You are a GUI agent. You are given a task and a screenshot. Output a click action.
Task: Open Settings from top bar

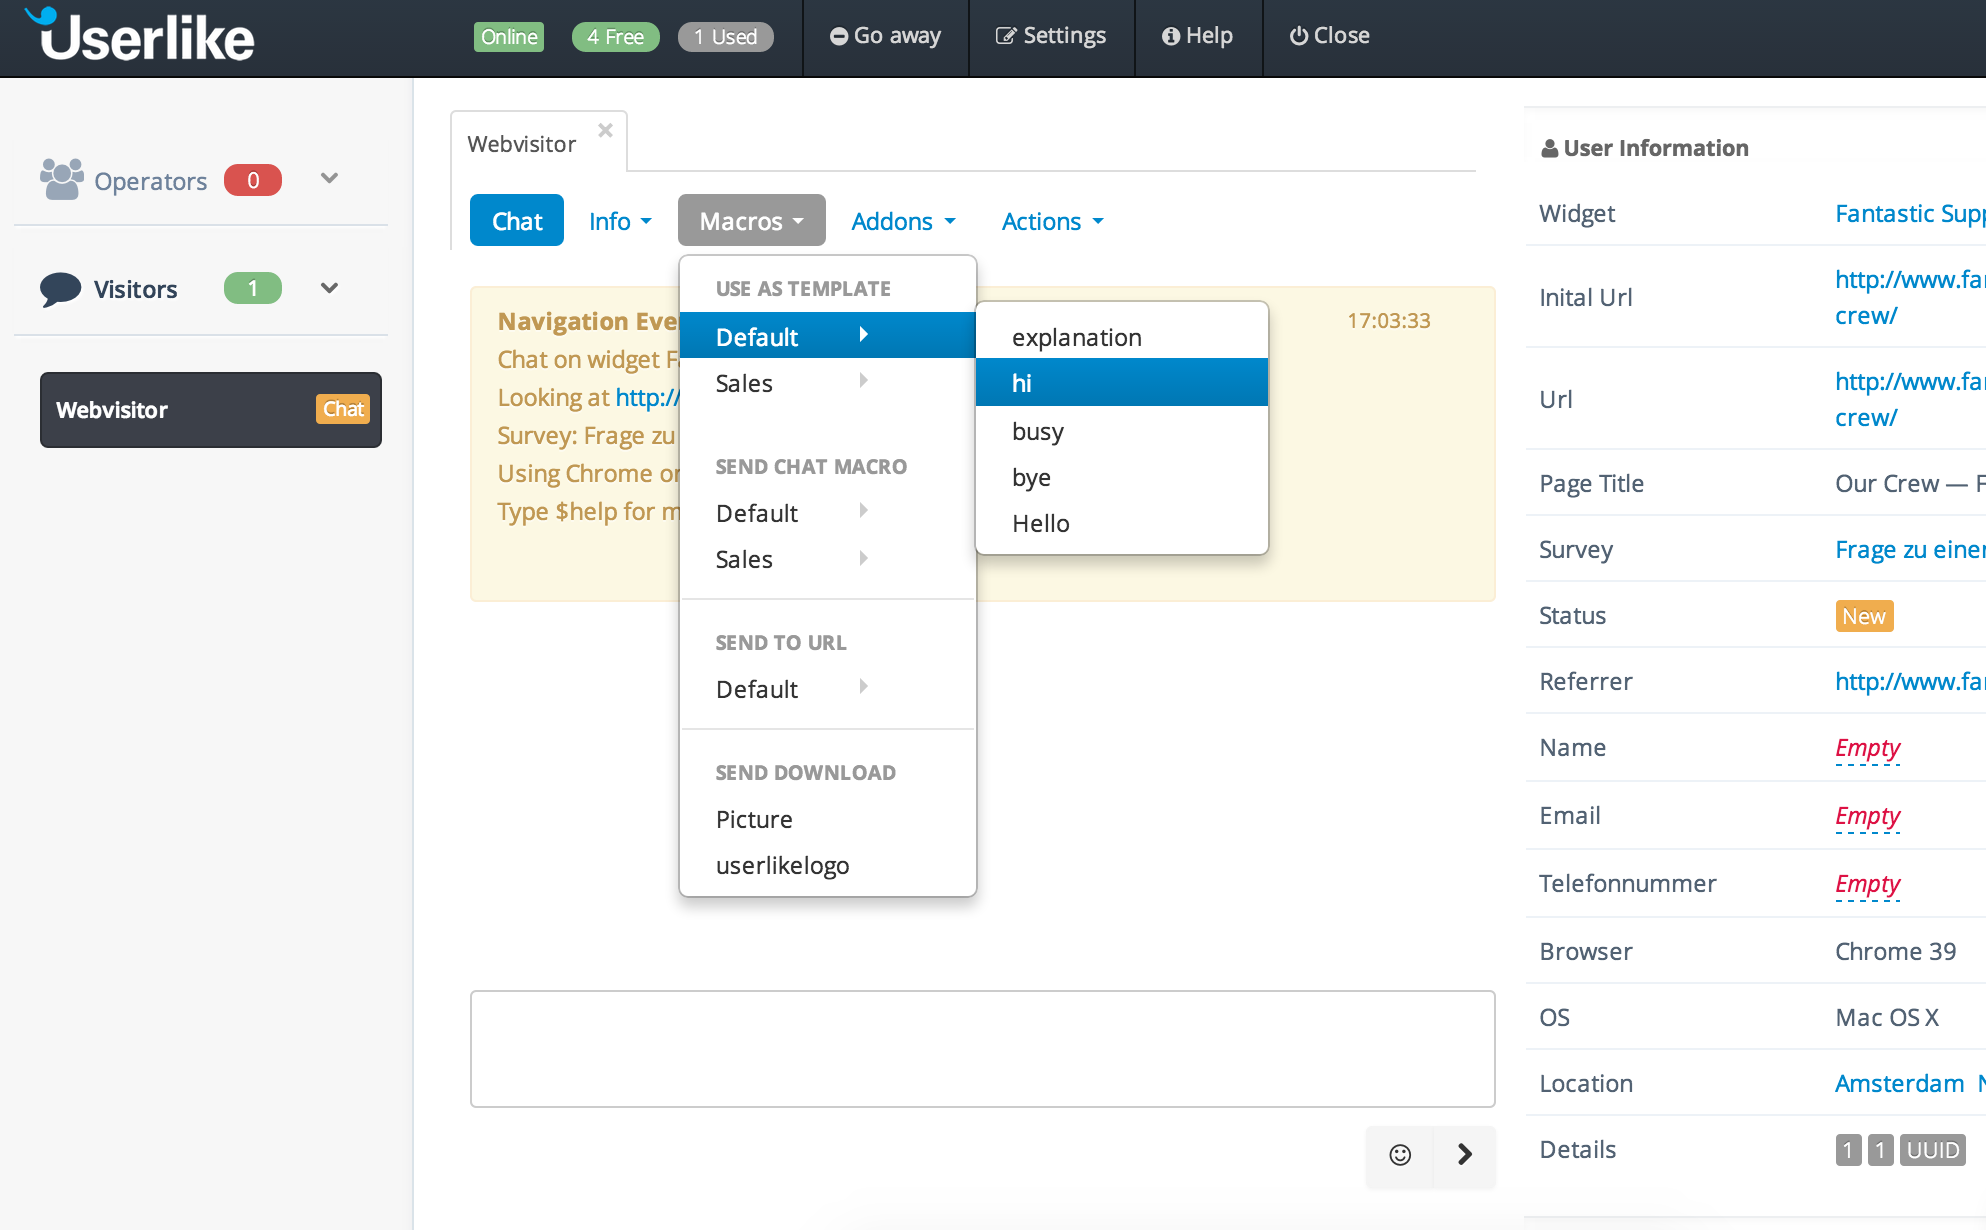(1051, 36)
